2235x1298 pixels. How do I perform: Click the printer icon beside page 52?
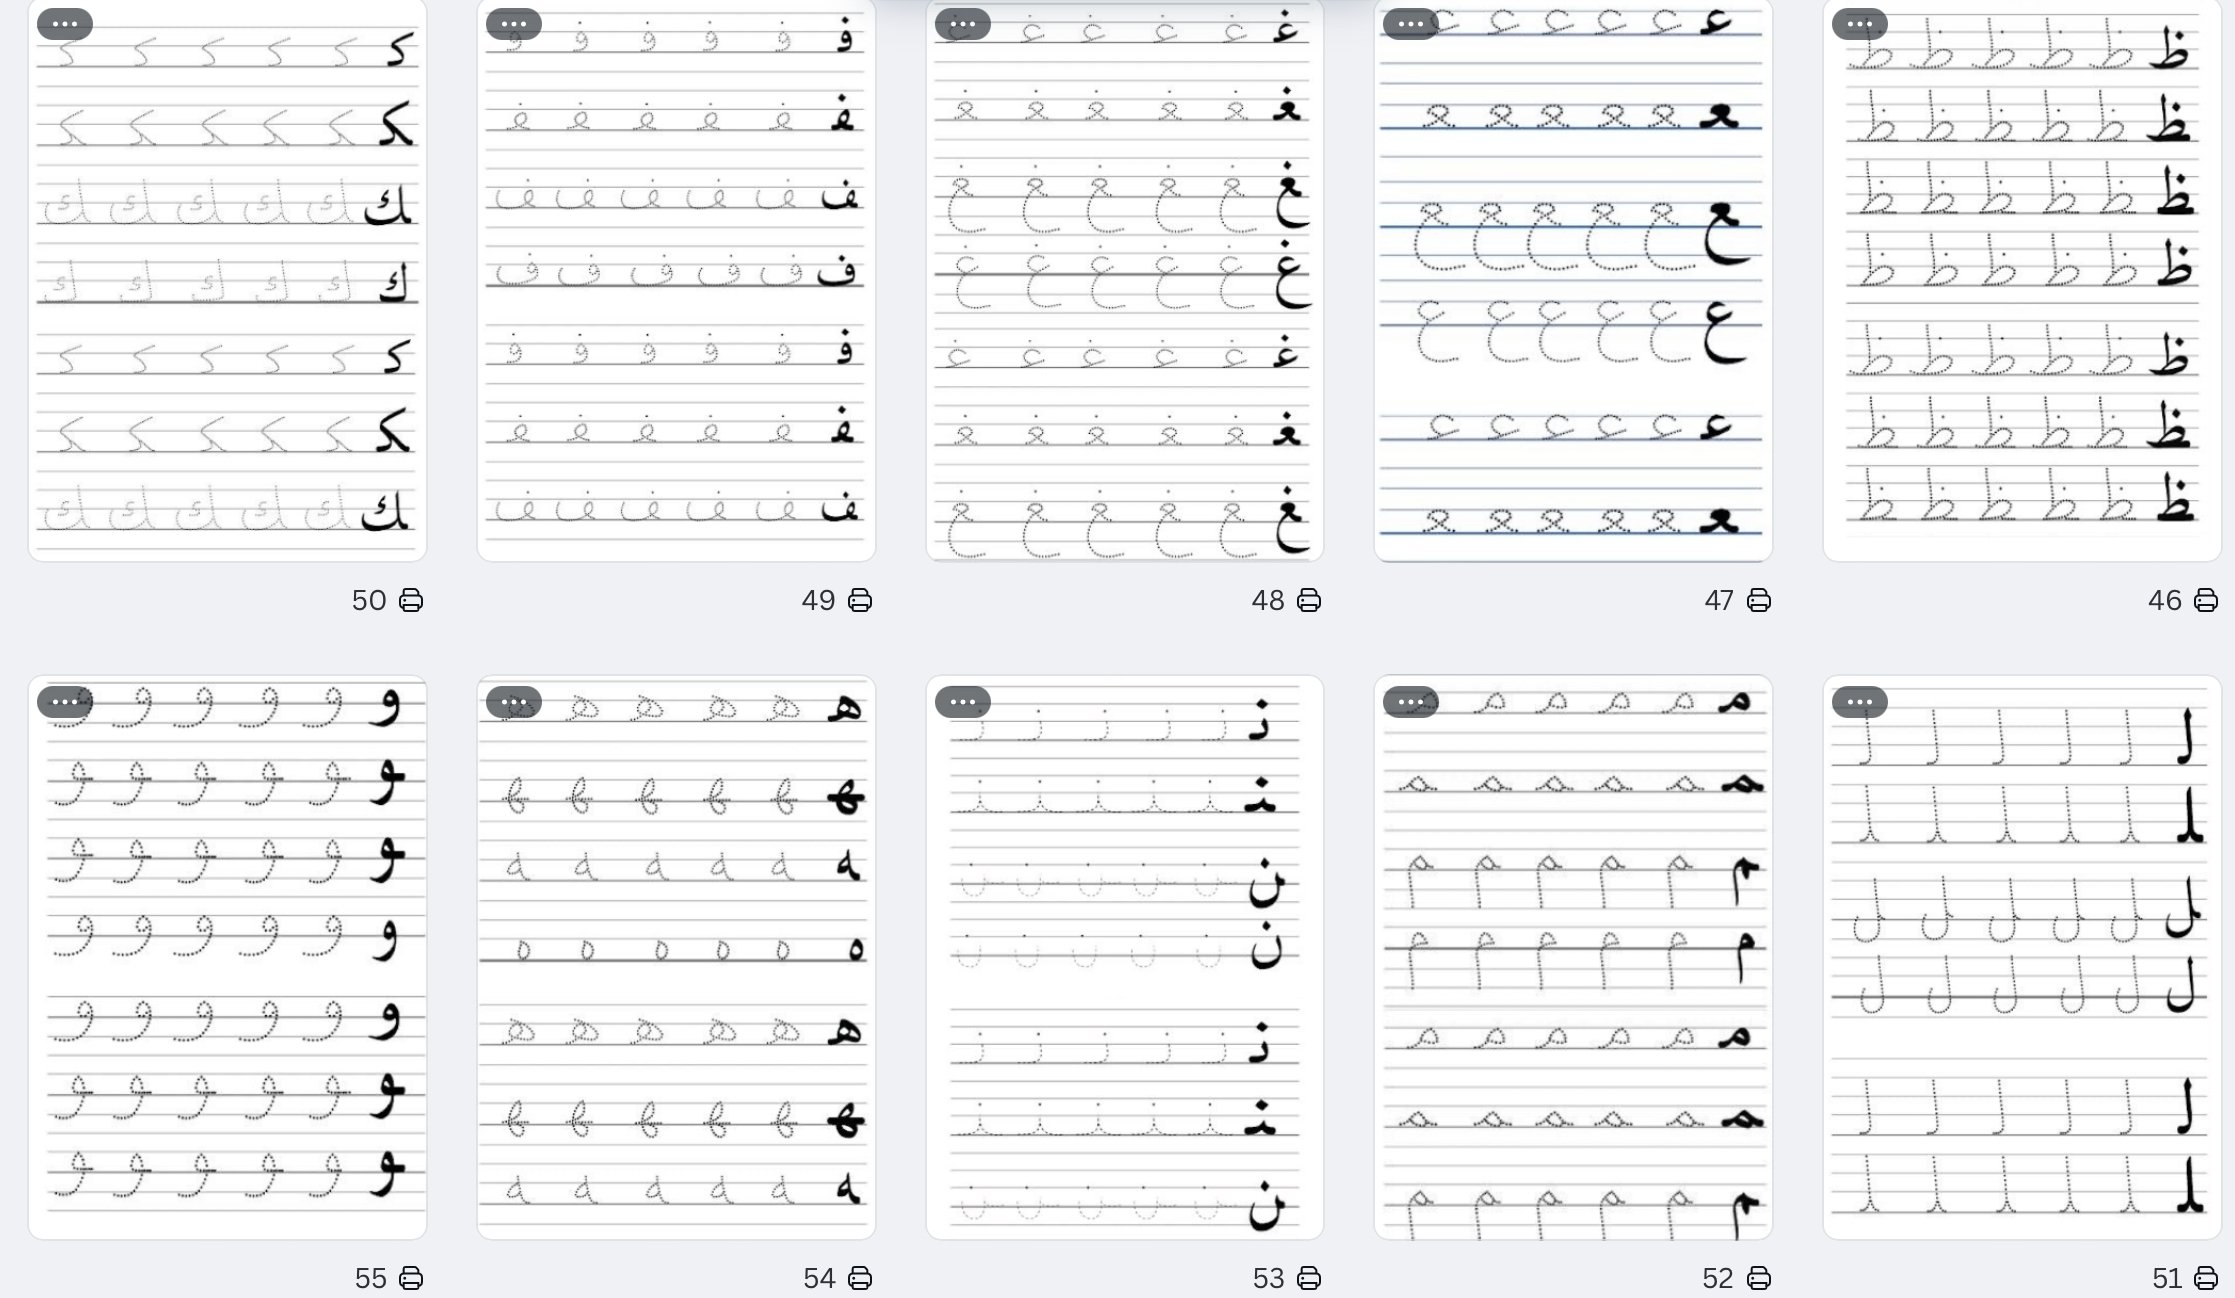(x=1759, y=1278)
